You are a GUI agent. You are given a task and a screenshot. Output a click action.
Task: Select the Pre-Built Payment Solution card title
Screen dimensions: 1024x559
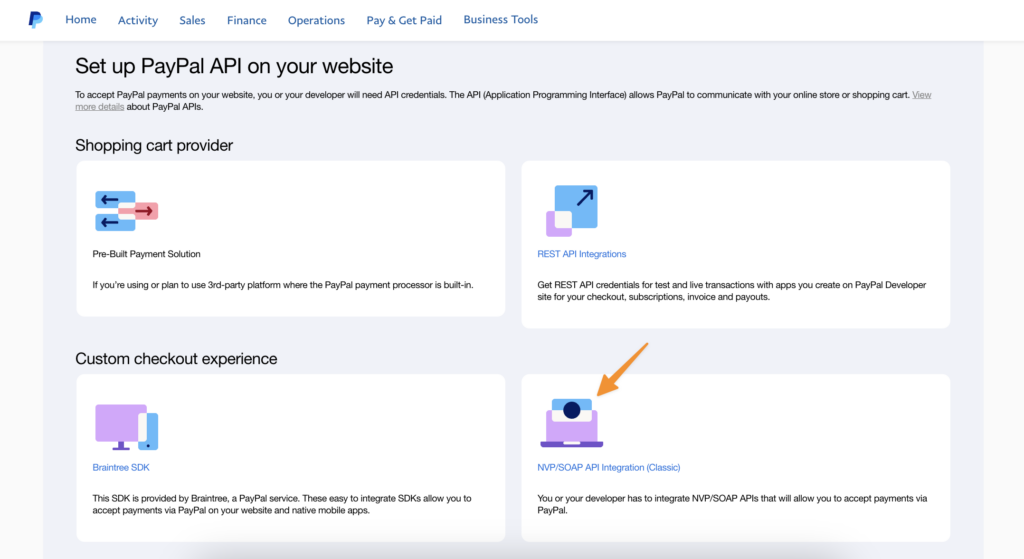point(146,254)
